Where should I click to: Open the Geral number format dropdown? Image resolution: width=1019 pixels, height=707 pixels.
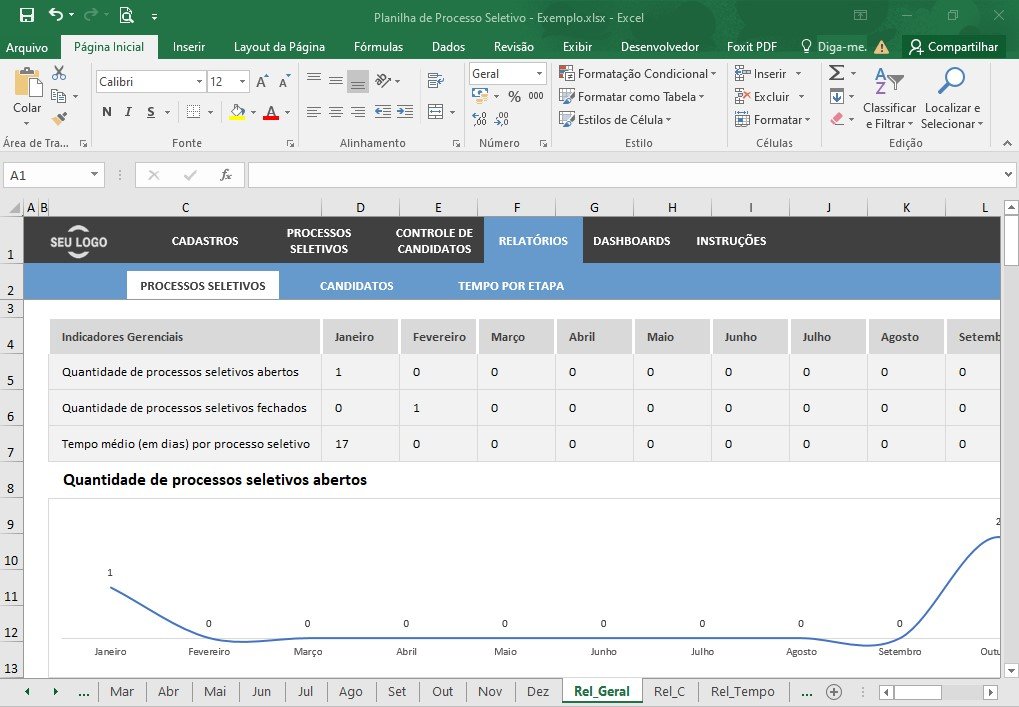[x=539, y=73]
